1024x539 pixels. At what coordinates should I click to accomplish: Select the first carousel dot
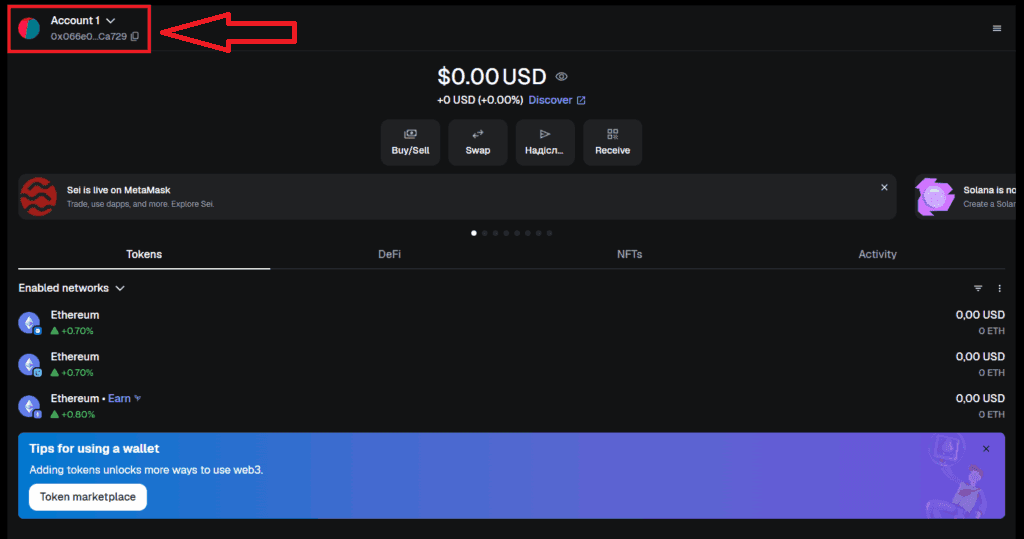tap(473, 233)
